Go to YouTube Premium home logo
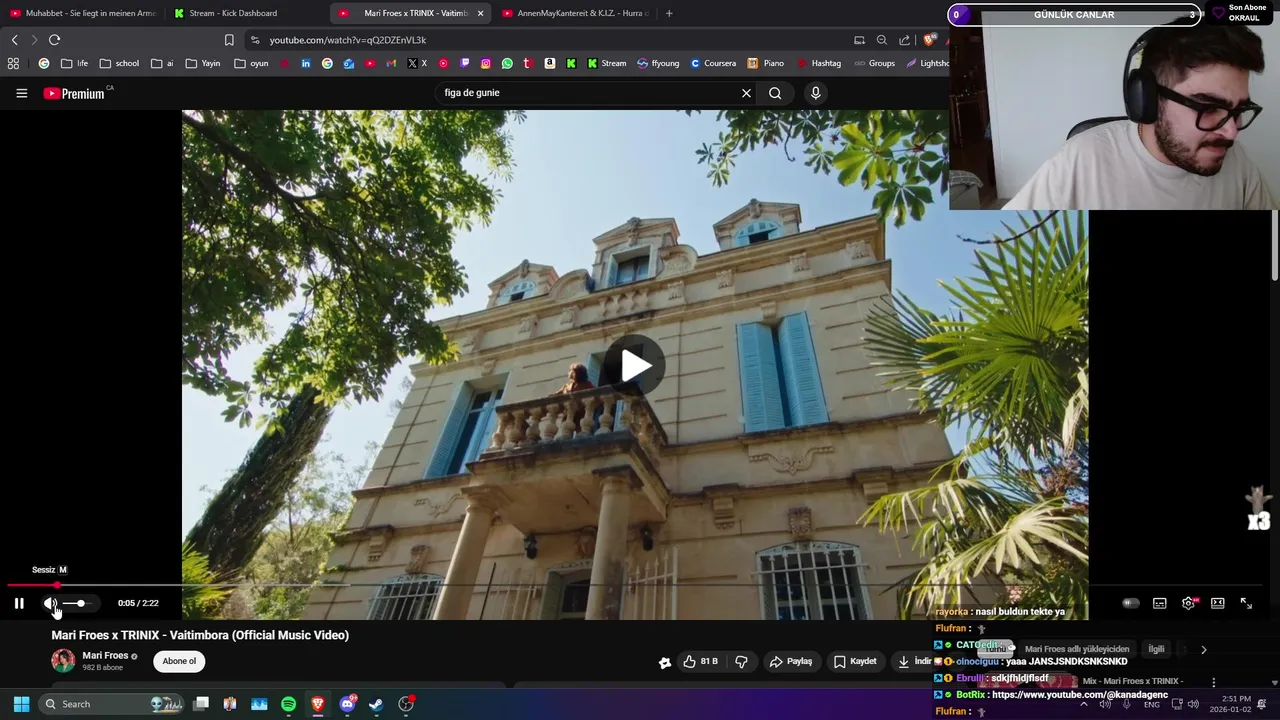The width and height of the screenshot is (1280, 720). pyautogui.click(x=75, y=93)
